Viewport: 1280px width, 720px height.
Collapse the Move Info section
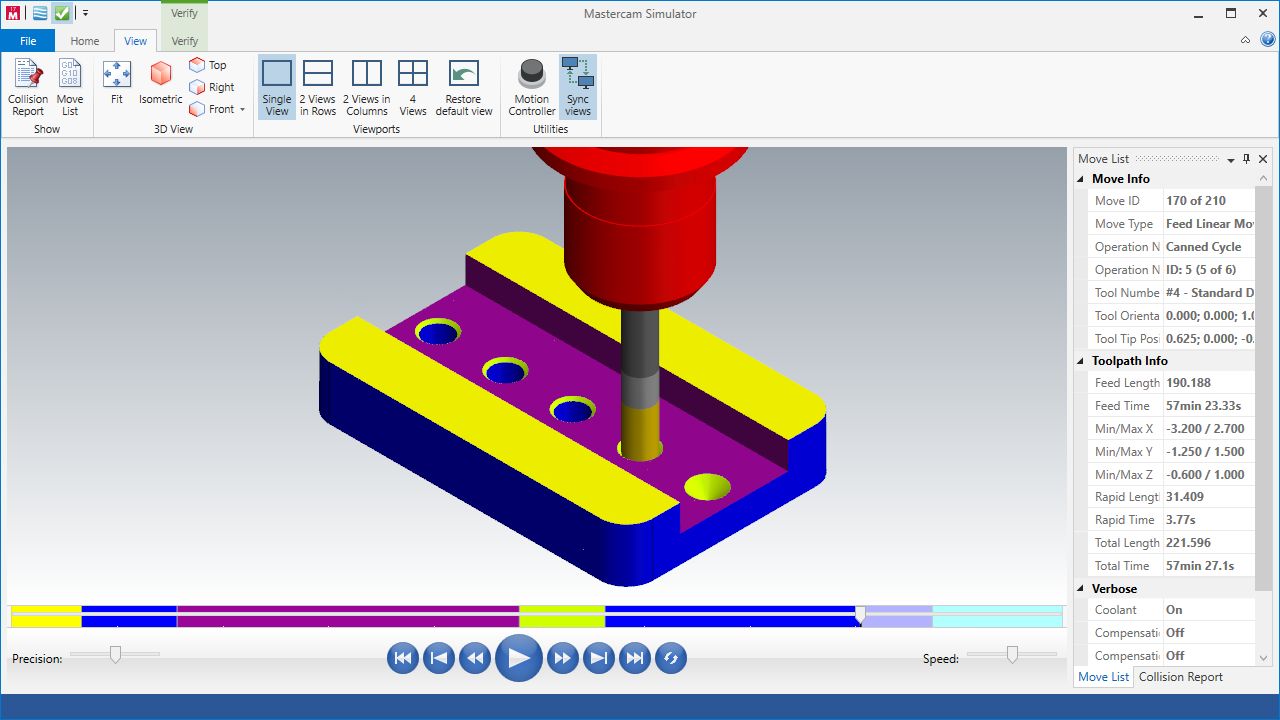click(1081, 179)
